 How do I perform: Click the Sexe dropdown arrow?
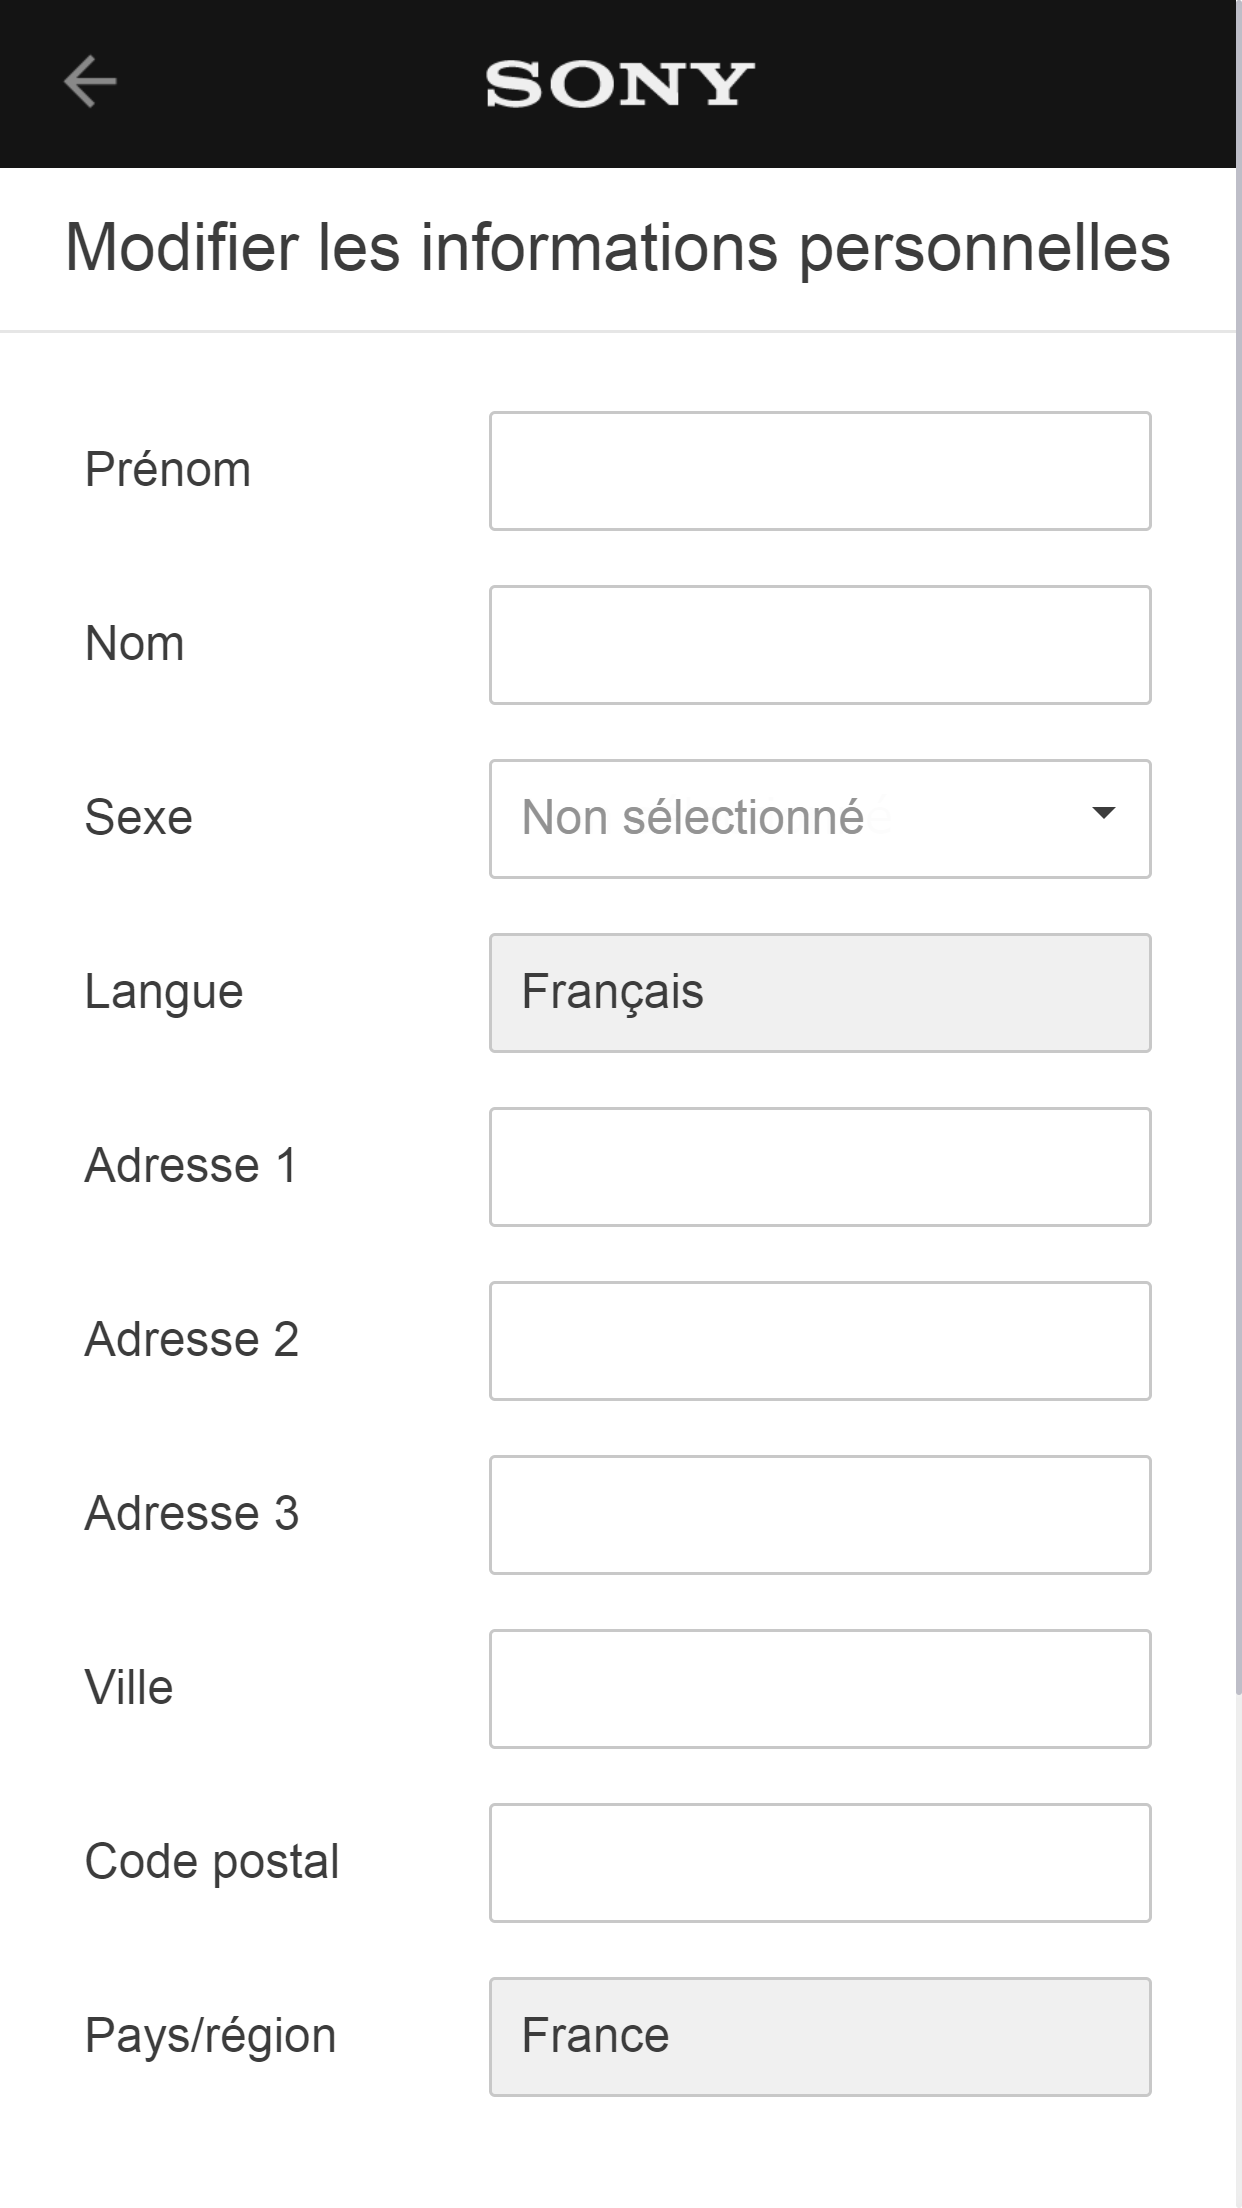pos(1103,814)
